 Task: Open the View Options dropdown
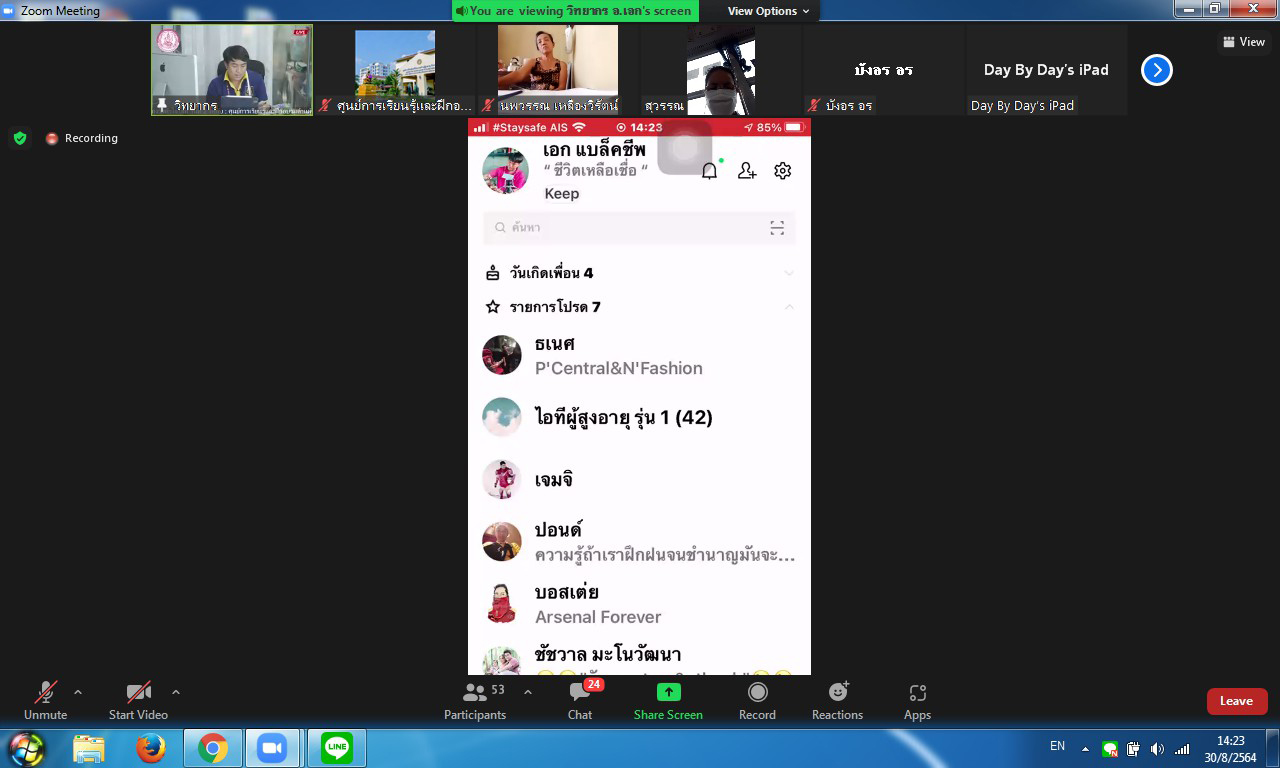tap(768, 11)
